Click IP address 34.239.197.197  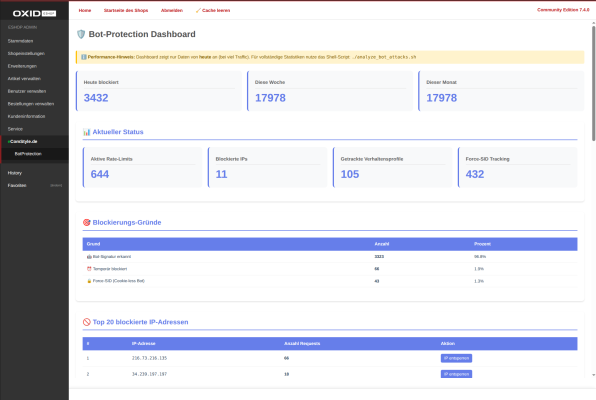[149, 374]
